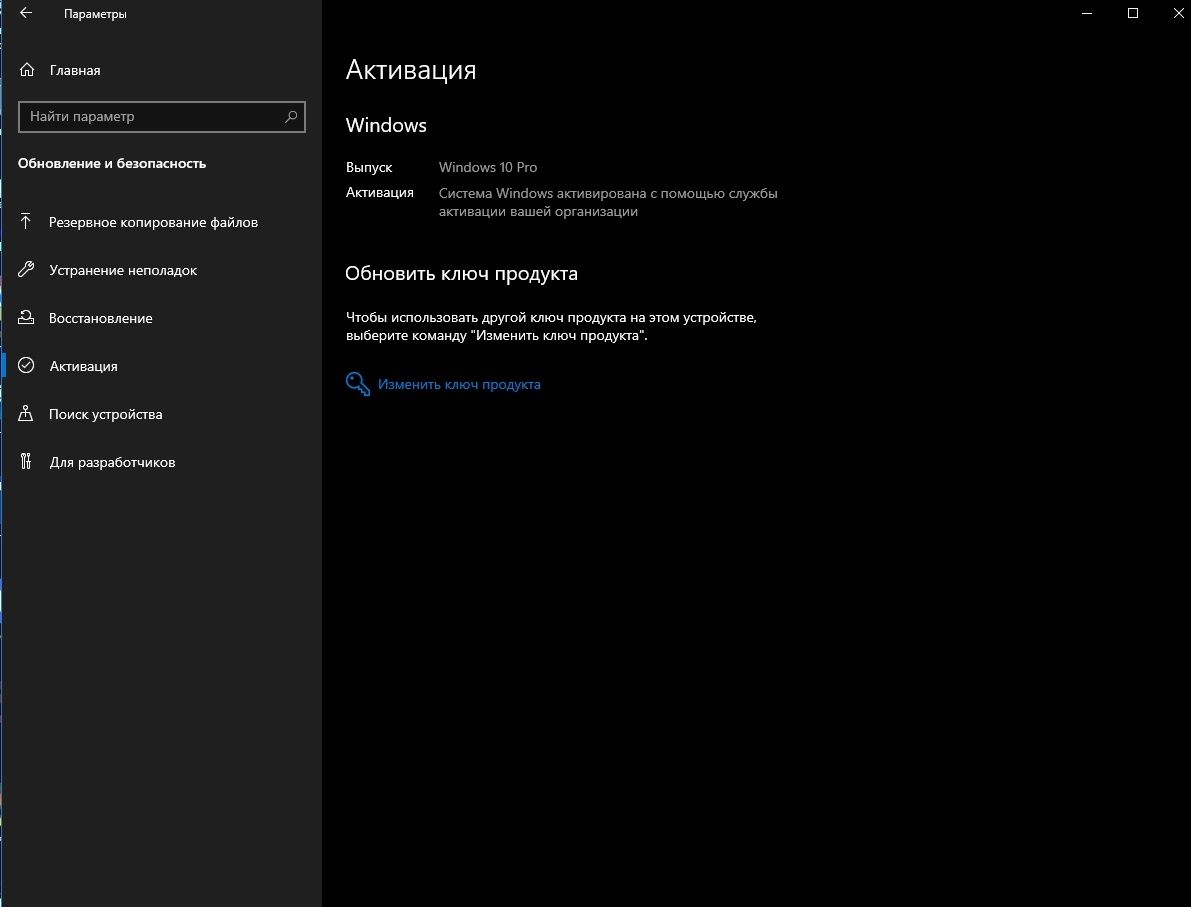The height and width of the screenshot is (907, 1191).
Task: Click the 'Чтобы использовать другой ключ' description
Action: [x=551, y=327]
